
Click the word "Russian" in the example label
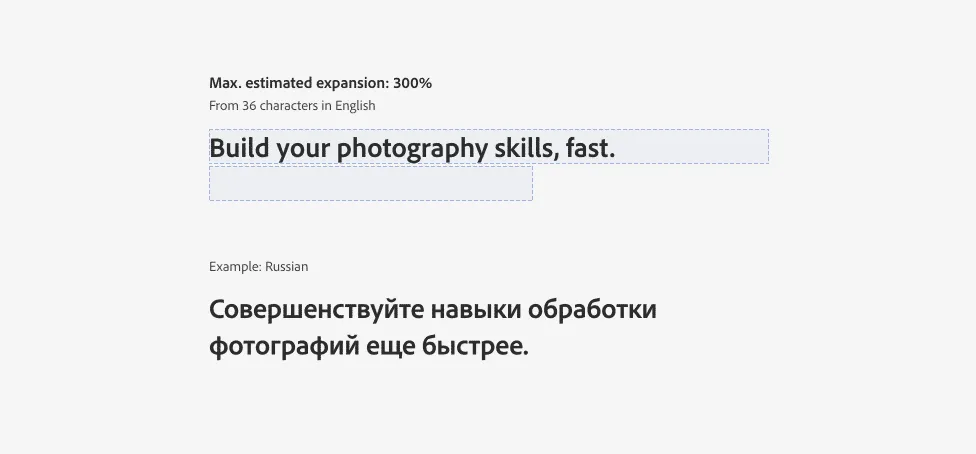coord(287,267)
